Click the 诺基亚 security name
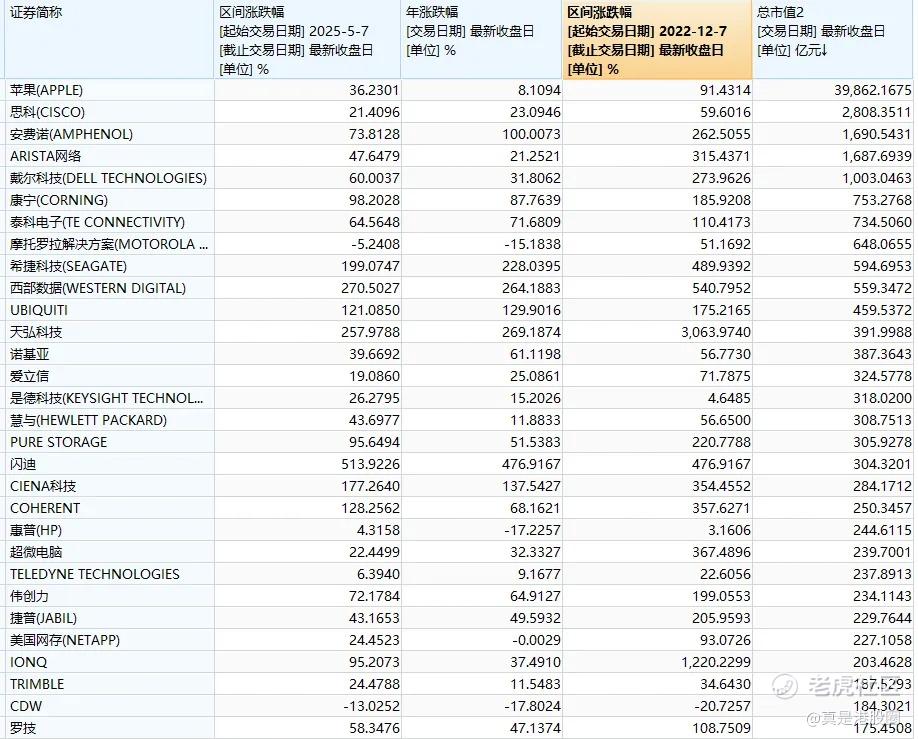Viewport: 918px width, 739px height. tap(29, 354)
